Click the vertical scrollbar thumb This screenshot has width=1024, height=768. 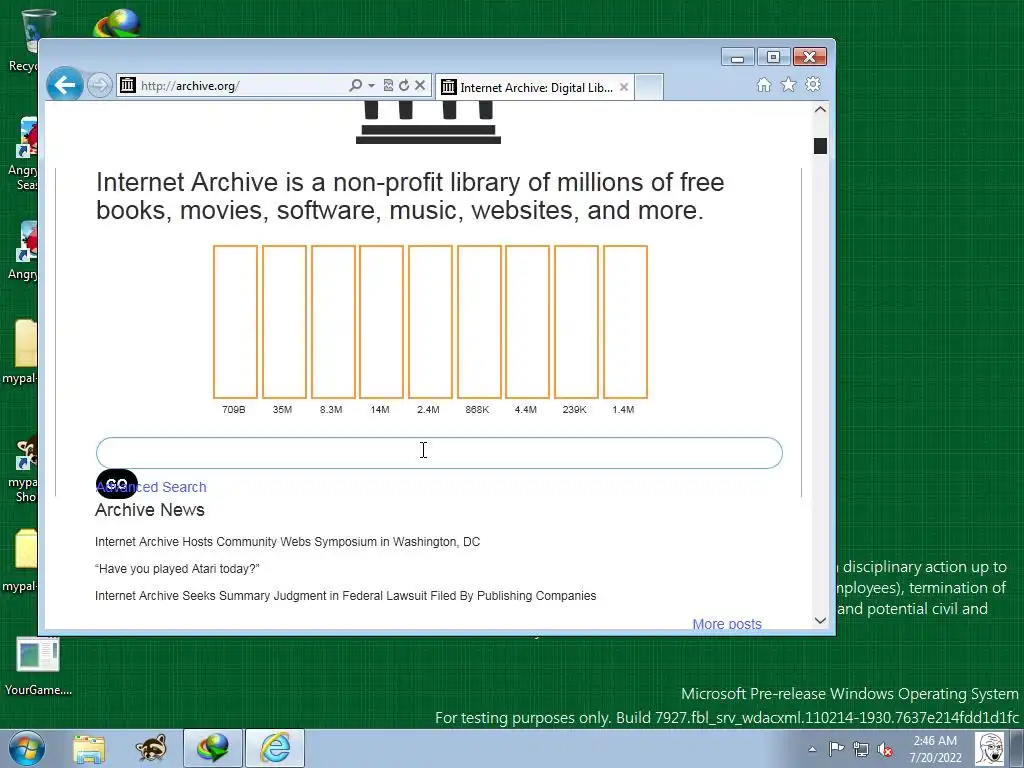click(820, 146)
